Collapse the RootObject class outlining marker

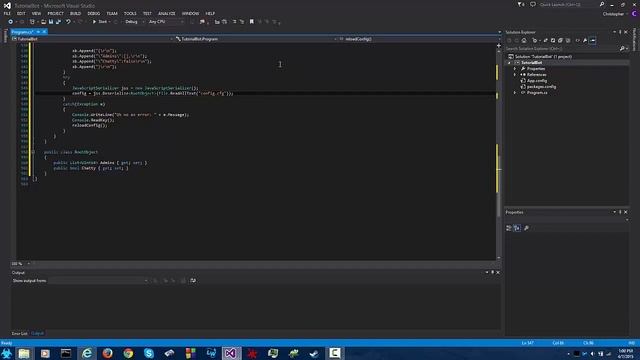coord(33,152)
